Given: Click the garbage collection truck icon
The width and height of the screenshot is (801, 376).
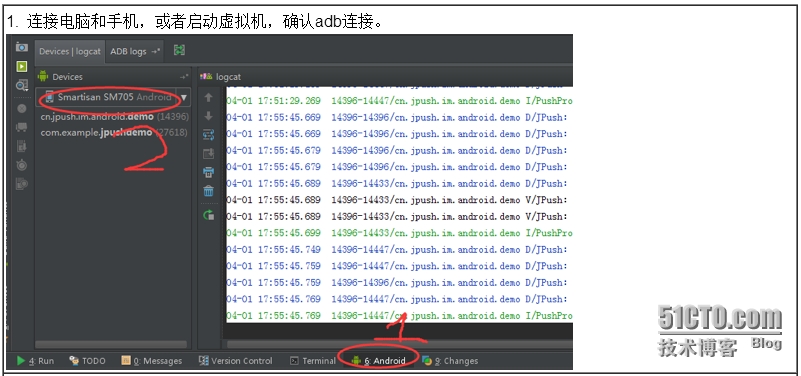Looking at the screenshot, I should (x=21, y=127).
